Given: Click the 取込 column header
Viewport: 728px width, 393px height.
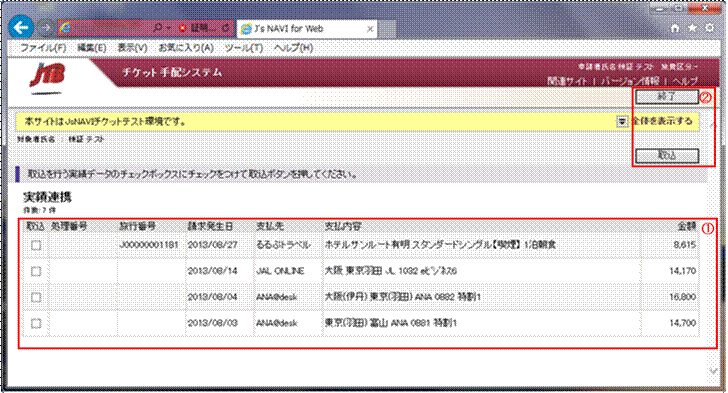Looking at the screenshot, I should [x=35, y=226].
